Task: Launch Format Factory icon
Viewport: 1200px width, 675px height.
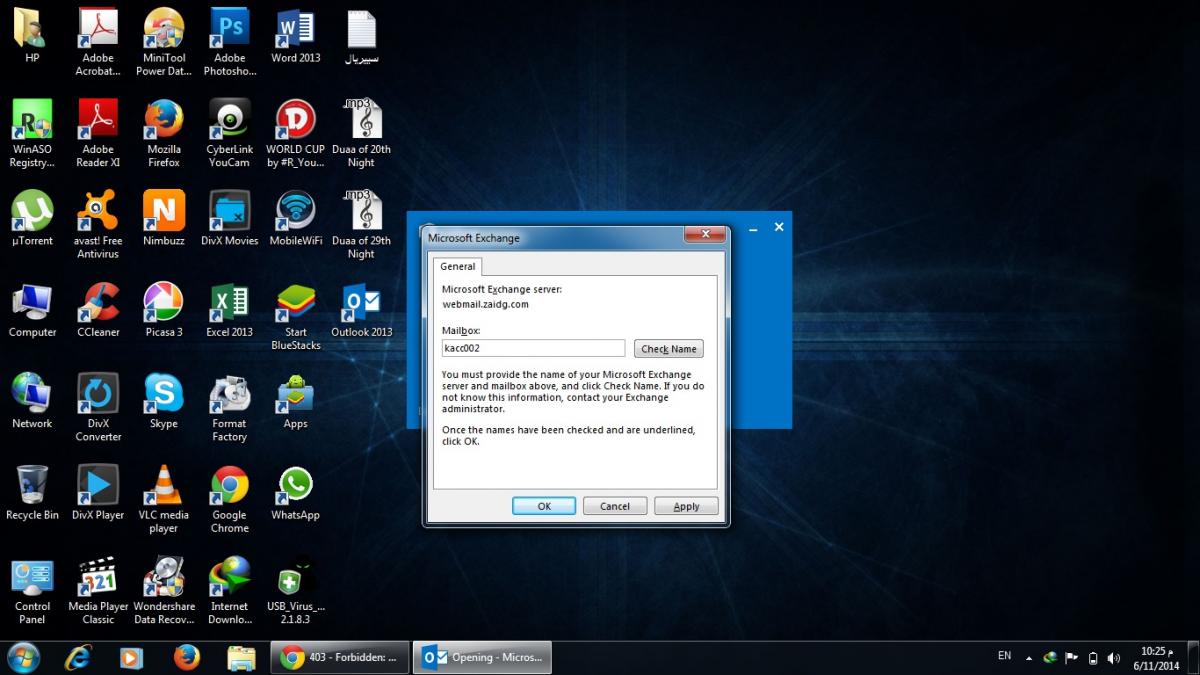Action: [230, 408]
